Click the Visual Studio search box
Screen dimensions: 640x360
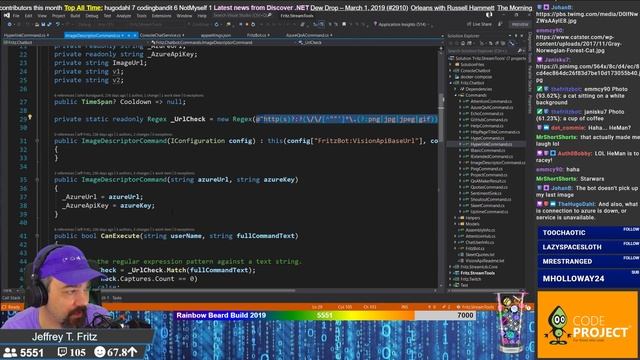coord(242,16)
